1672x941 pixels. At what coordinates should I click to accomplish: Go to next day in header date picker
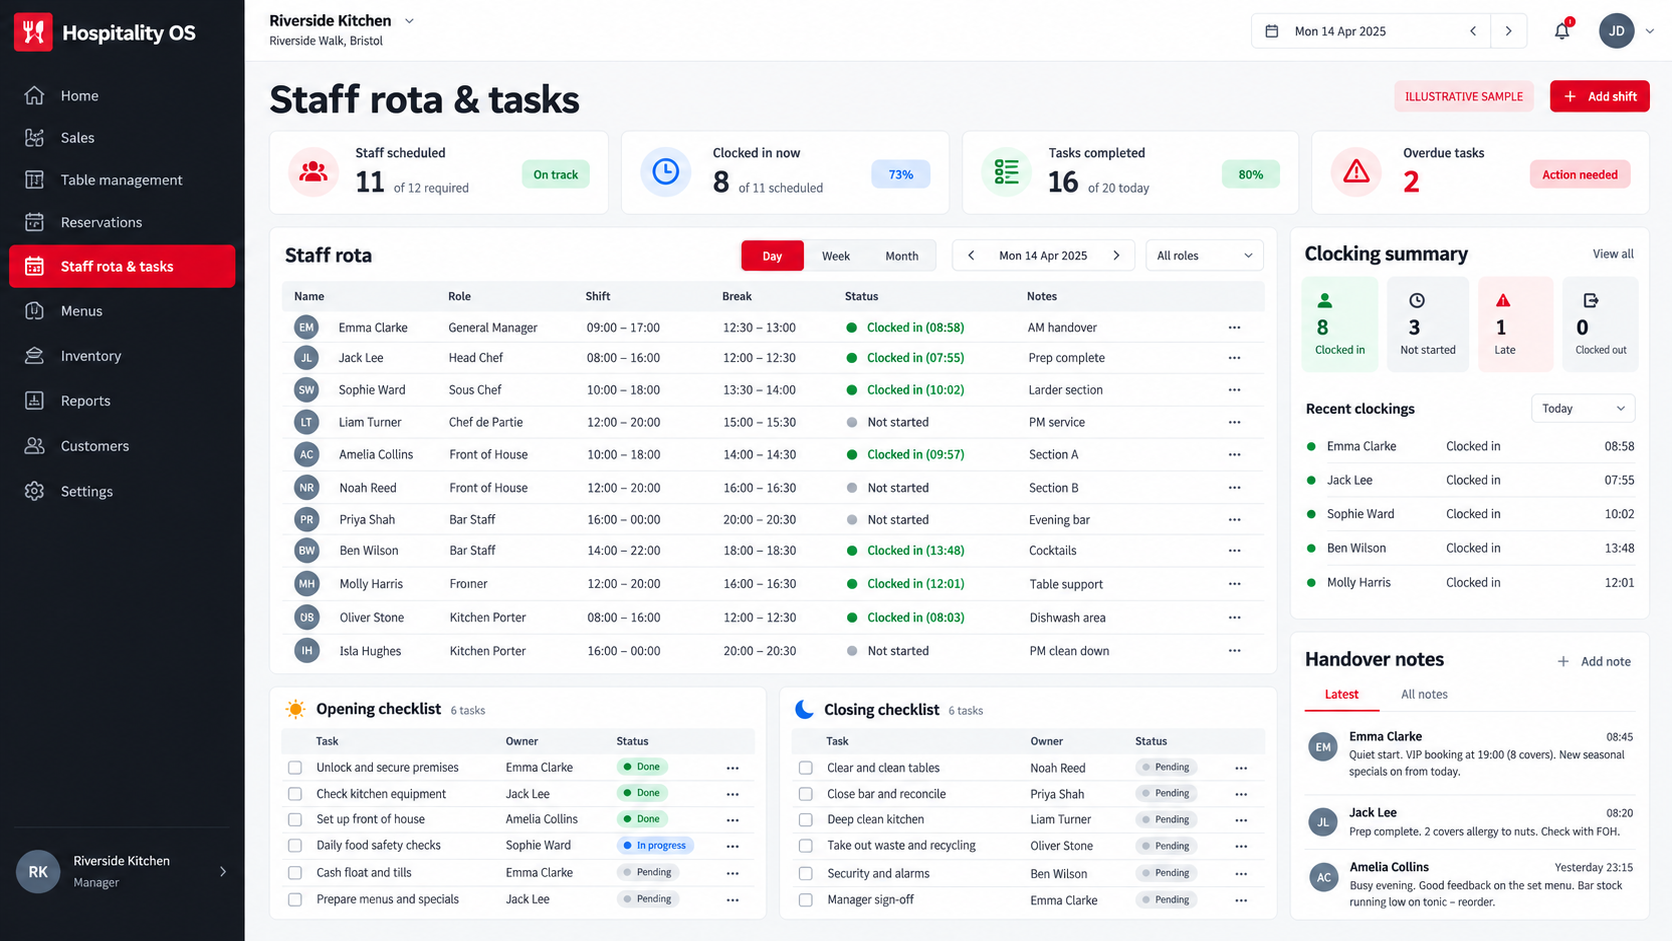pos(1508,31)
